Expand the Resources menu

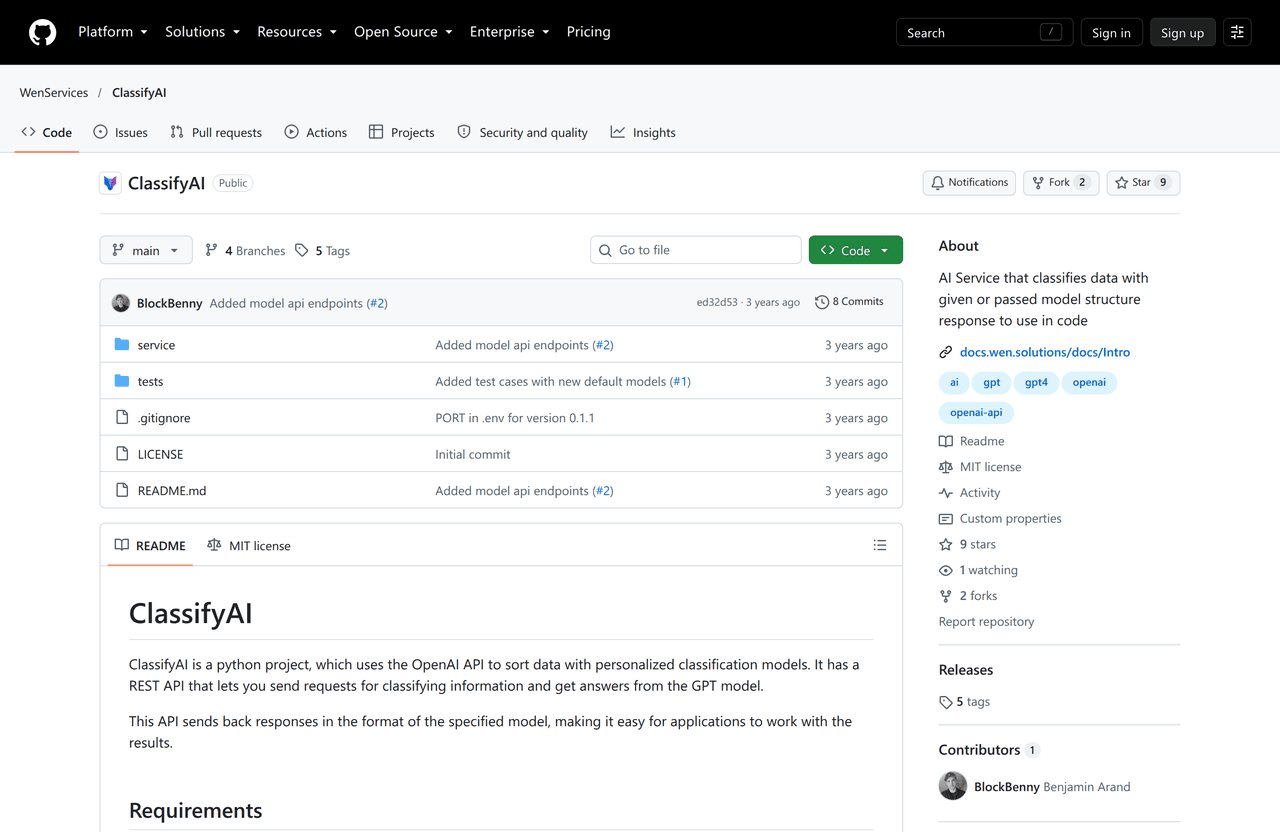click(297, 32)
